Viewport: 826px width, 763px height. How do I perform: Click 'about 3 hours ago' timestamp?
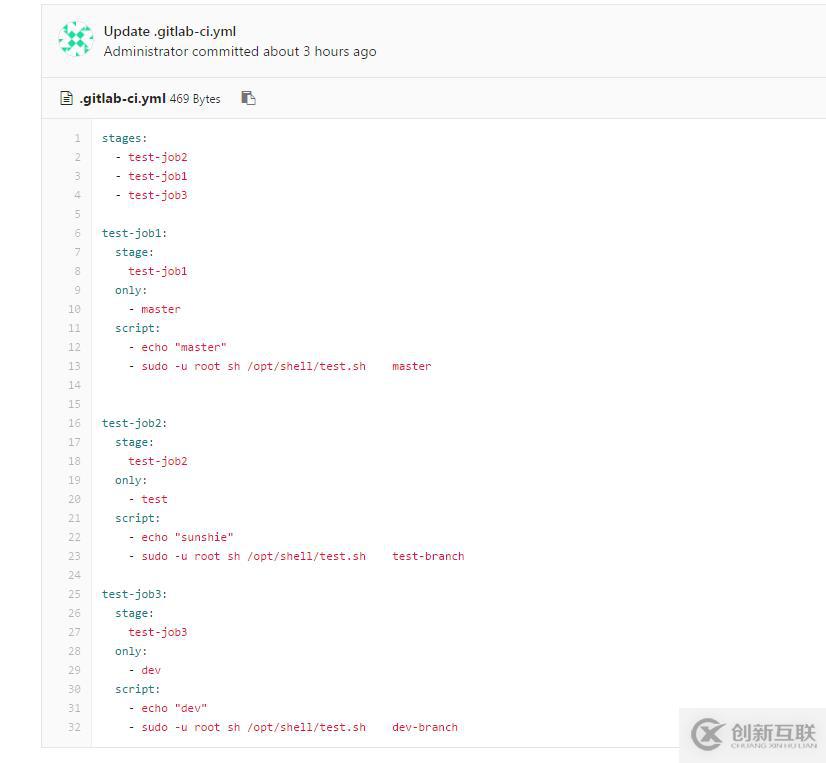click(x=320, y=52)
